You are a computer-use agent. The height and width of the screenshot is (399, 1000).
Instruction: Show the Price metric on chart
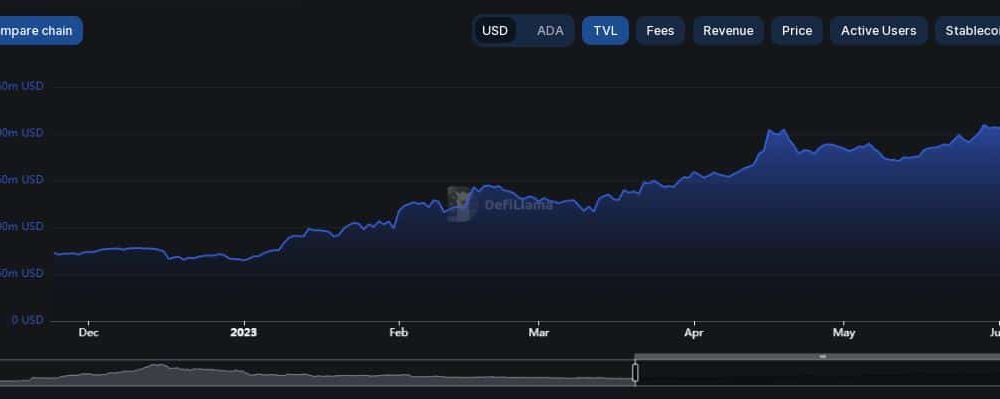797,31
